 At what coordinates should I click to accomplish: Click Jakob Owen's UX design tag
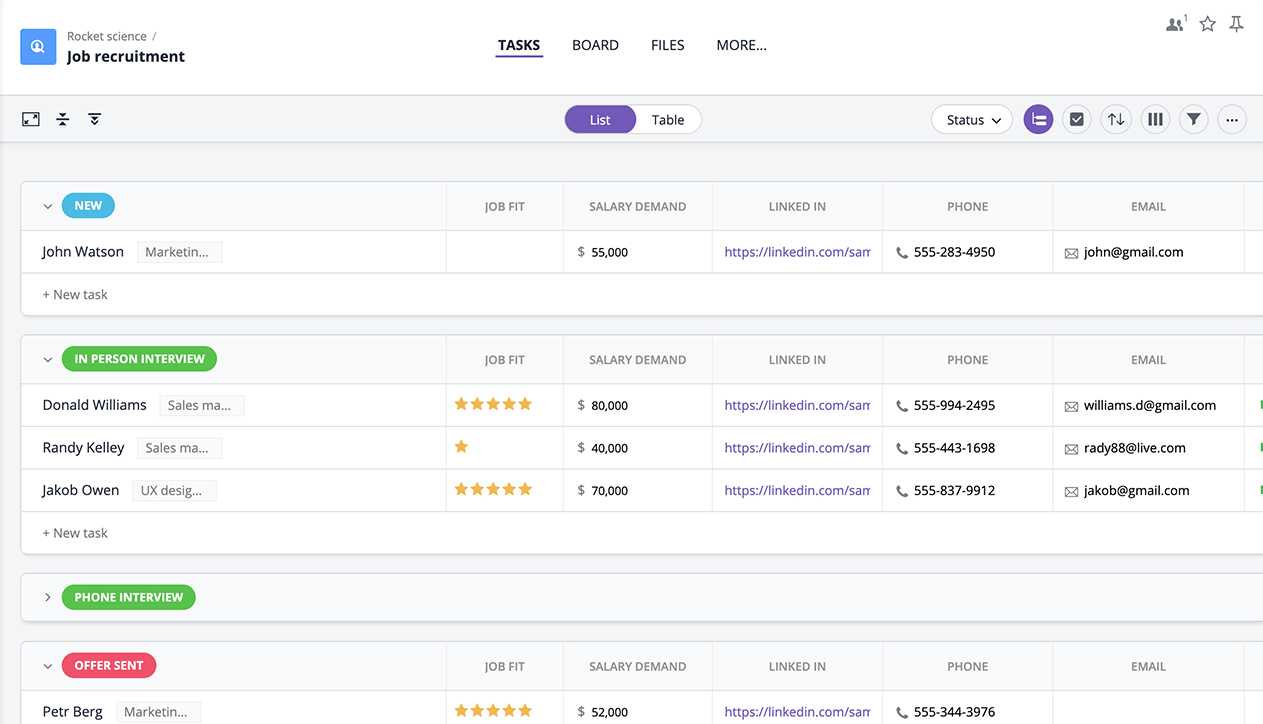pos(174,490)
